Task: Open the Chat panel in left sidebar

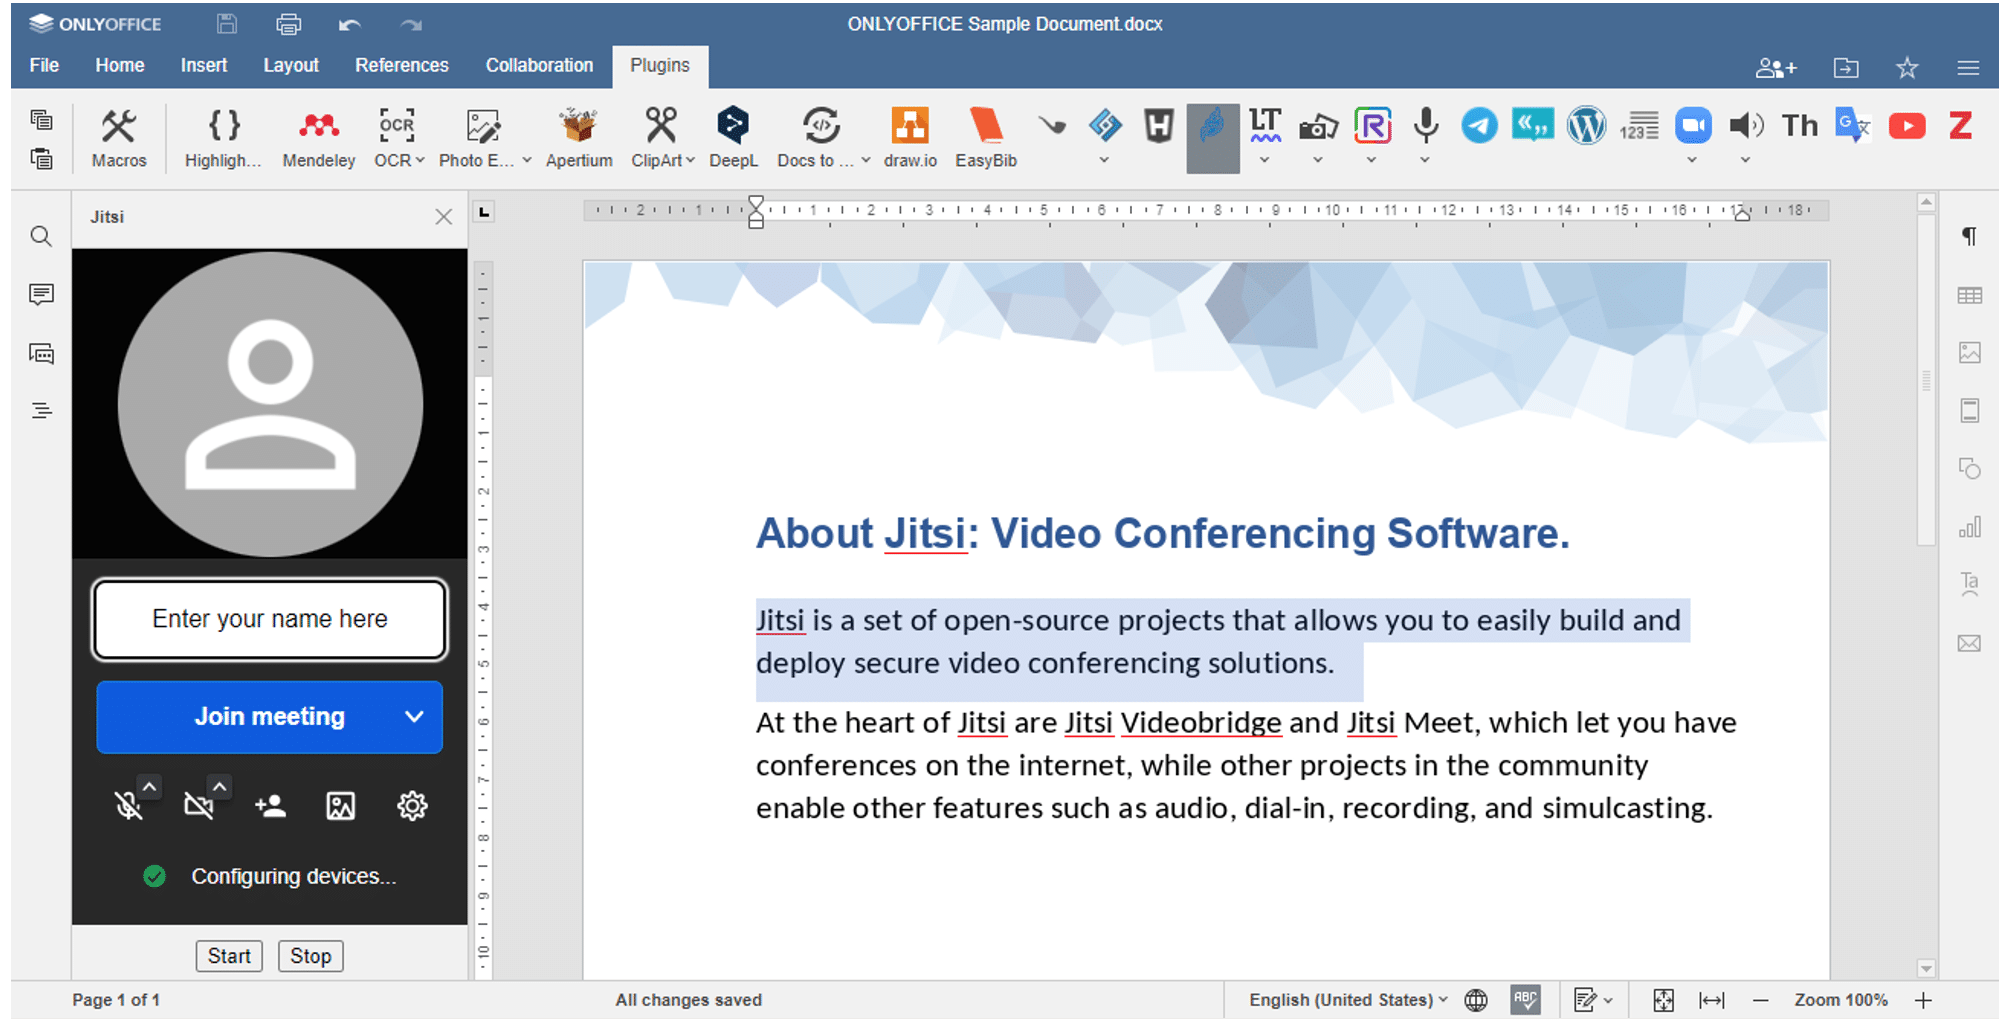Action: click(41, 353)
